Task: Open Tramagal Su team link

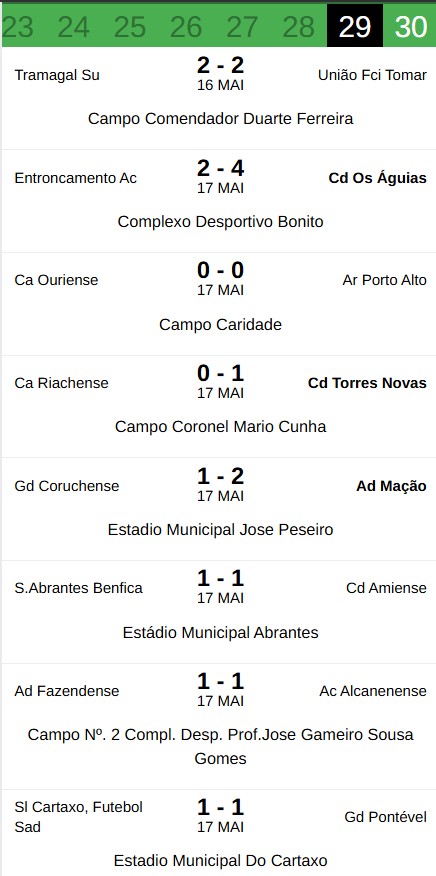Action: point(57,75)
